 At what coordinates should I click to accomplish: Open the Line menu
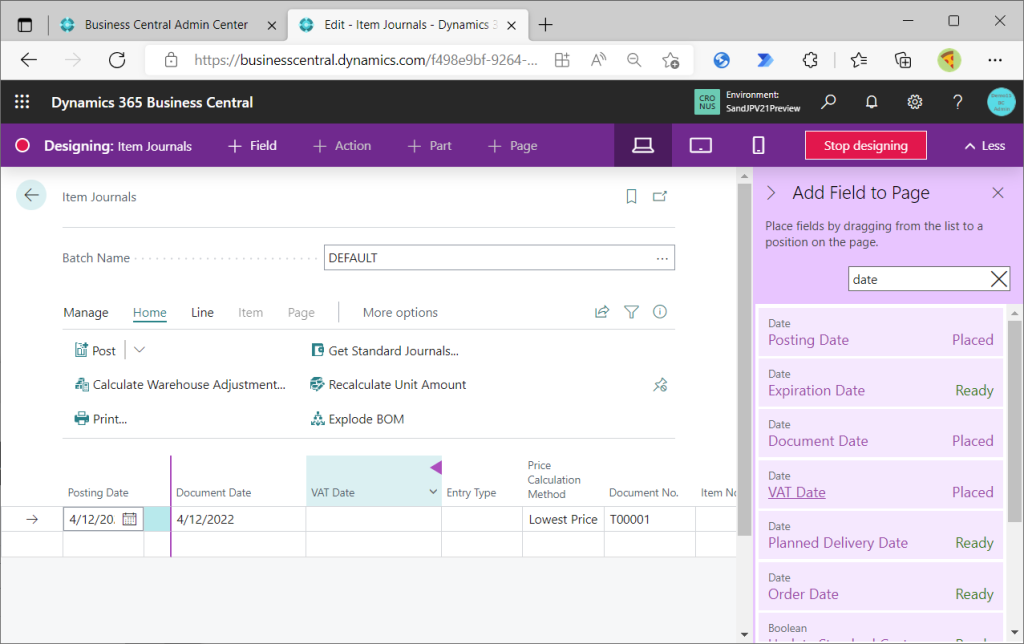coord(202,313)
